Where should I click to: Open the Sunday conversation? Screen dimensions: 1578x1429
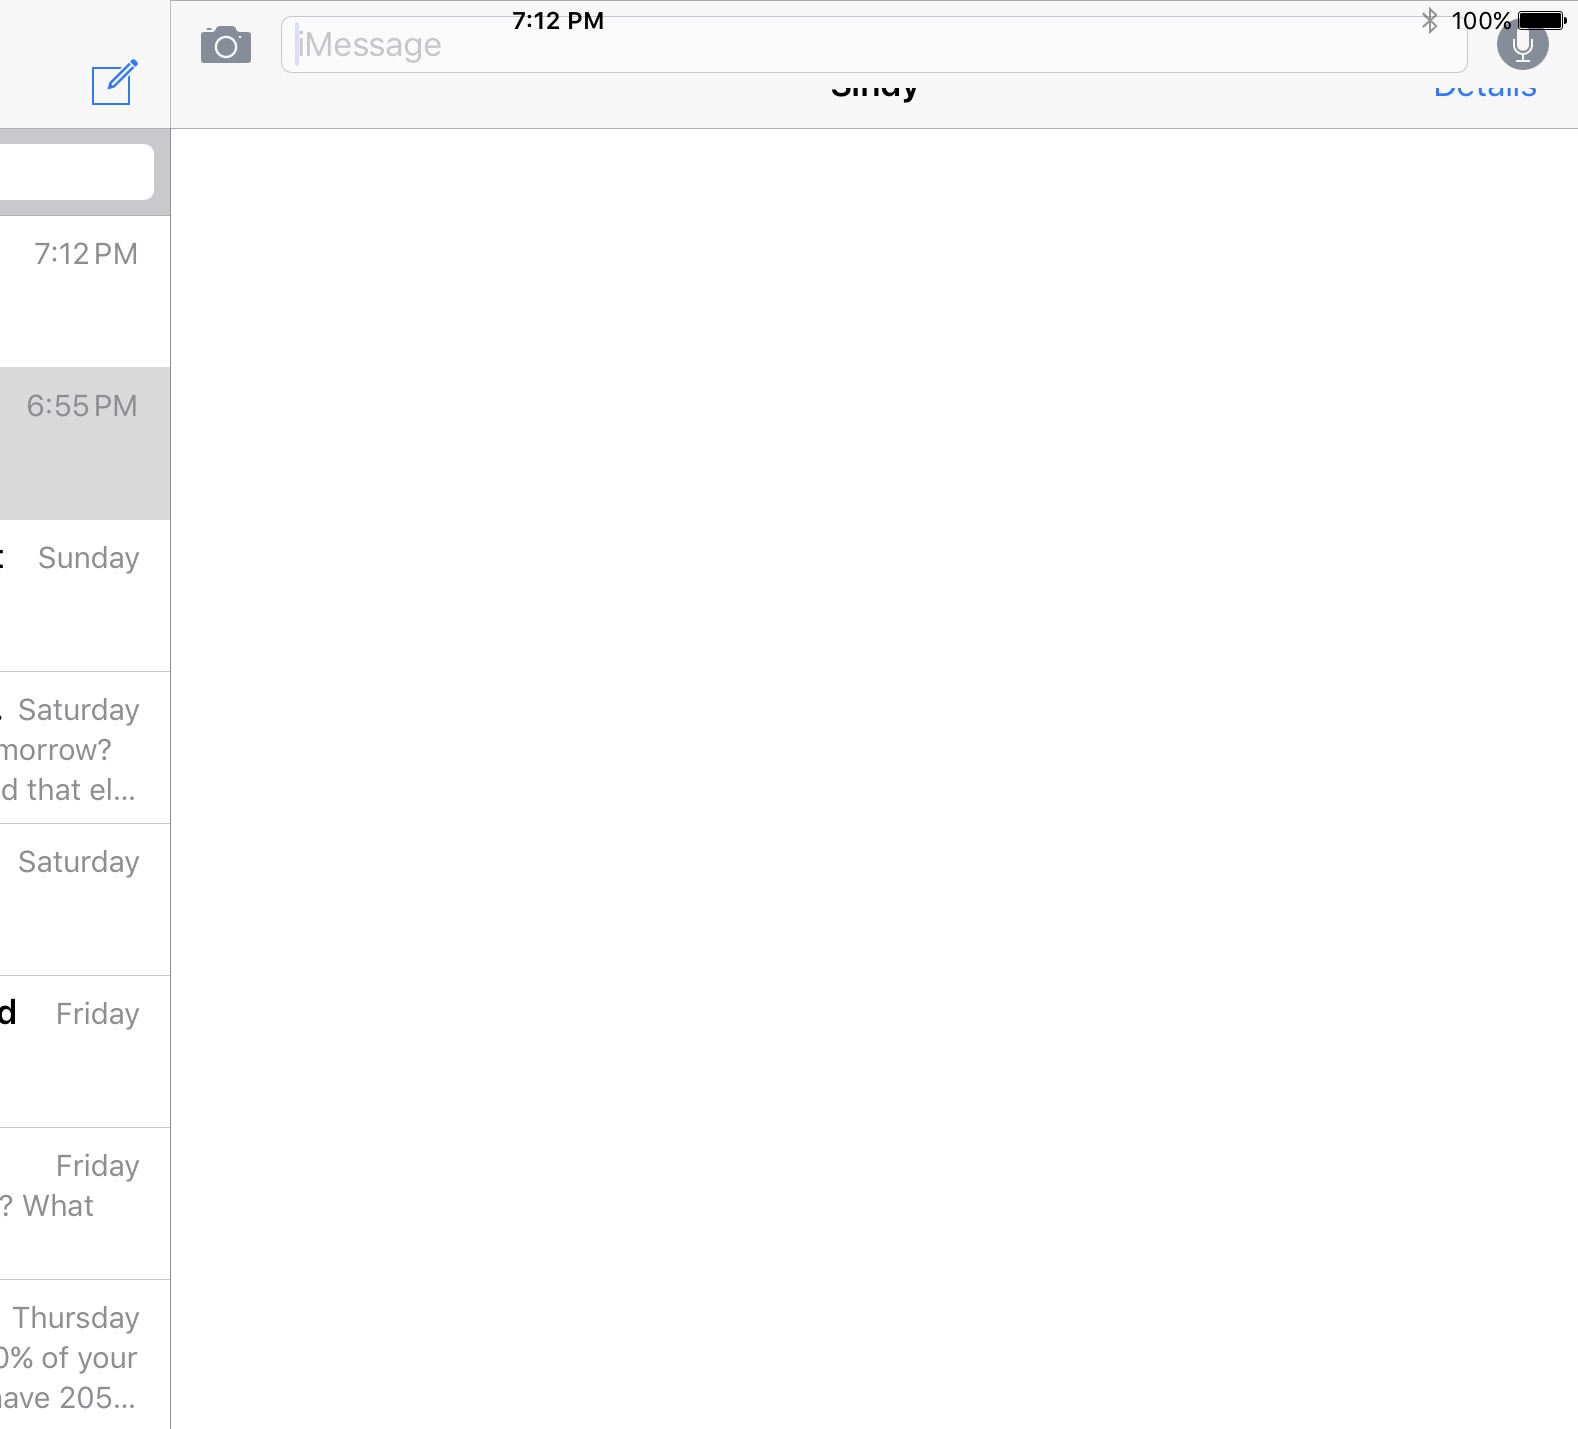coord(85,596)
